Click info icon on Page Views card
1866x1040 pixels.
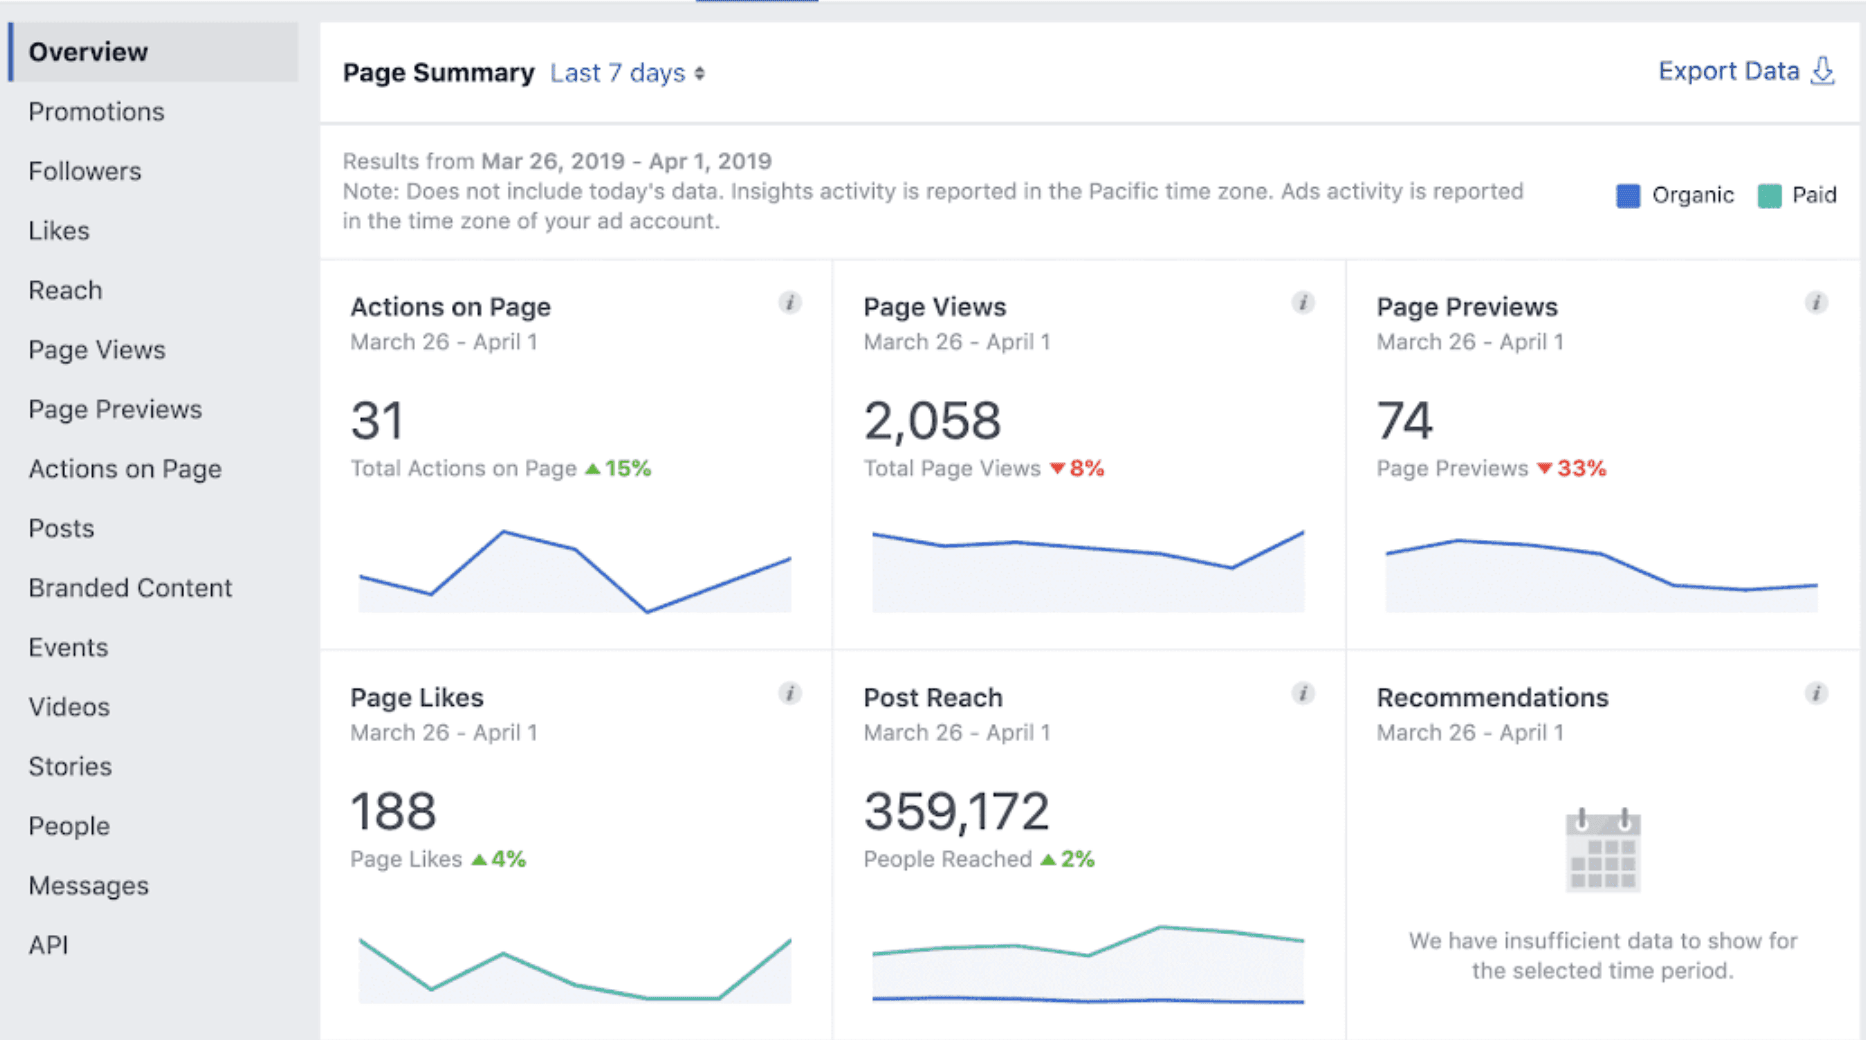1302,303
